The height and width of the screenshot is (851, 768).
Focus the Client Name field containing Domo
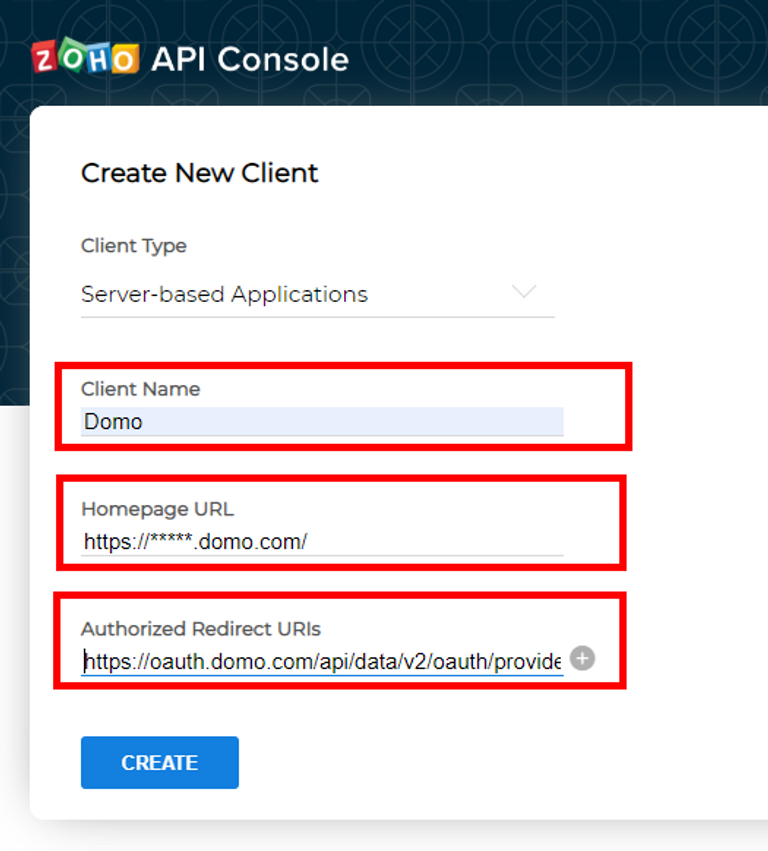[322, 422]
